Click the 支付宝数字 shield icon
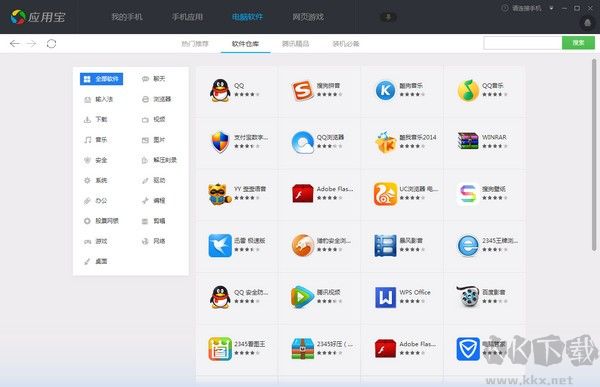 [220, 142]
